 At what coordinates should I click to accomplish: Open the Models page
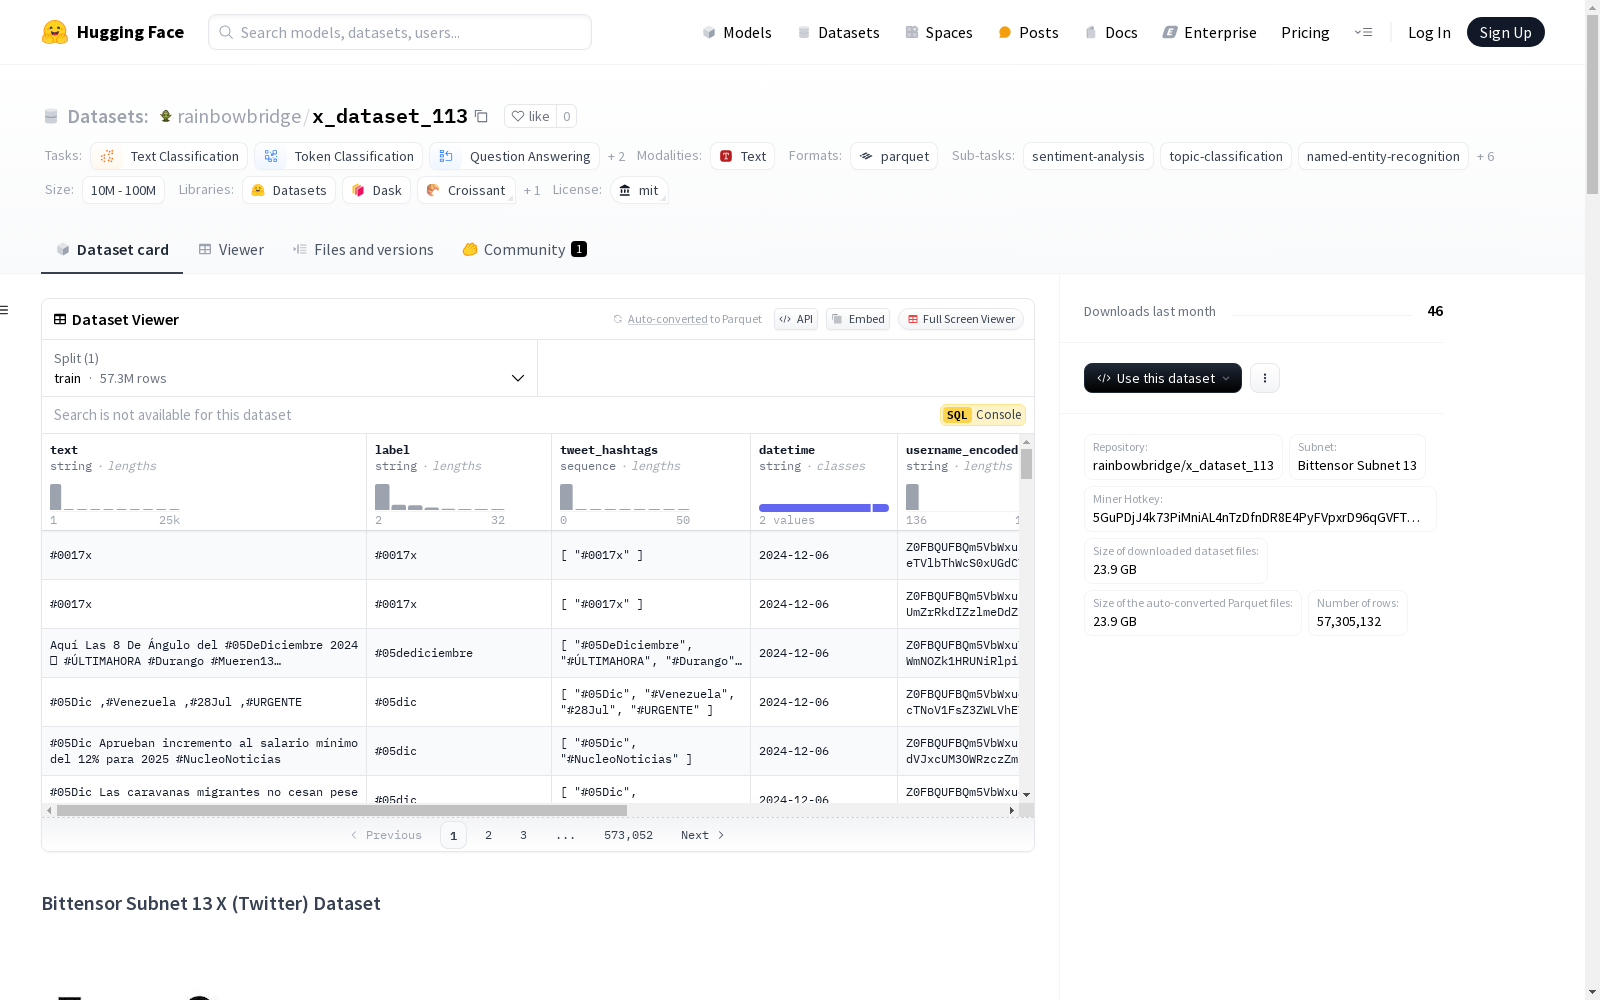point(737,33)
